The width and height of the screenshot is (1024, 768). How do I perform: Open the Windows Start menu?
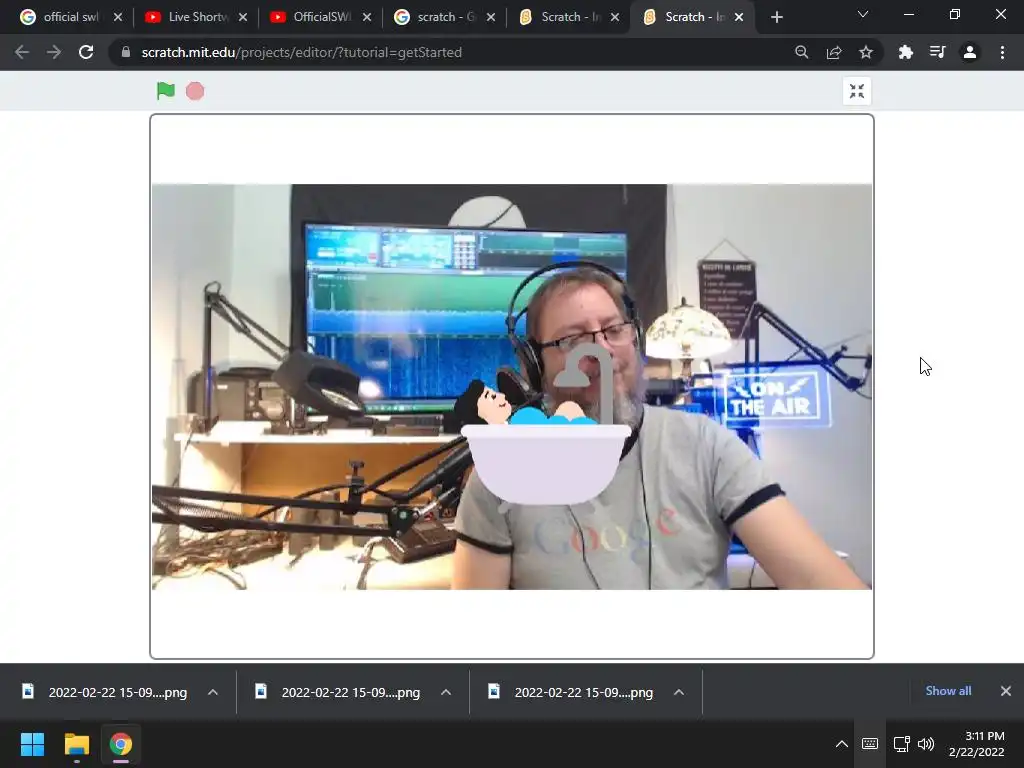pyautogui.click(x=32, y=744)
